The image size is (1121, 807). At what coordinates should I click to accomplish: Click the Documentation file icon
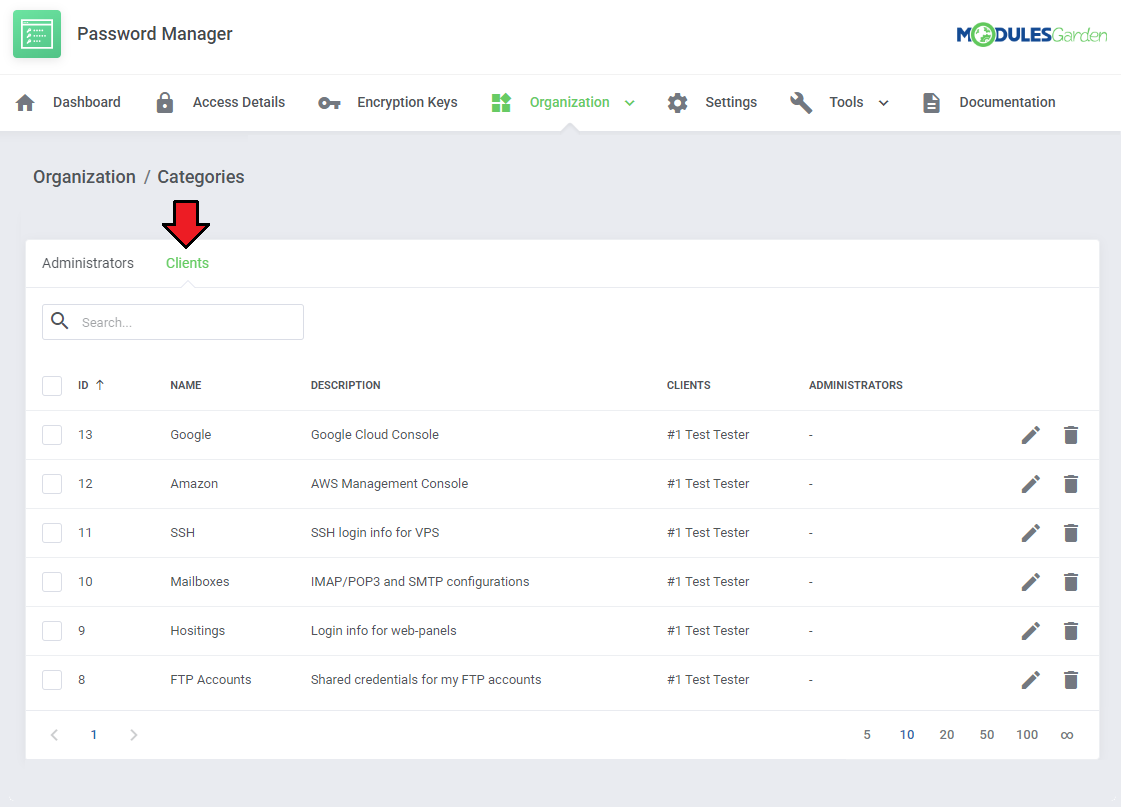pos(931,103)
